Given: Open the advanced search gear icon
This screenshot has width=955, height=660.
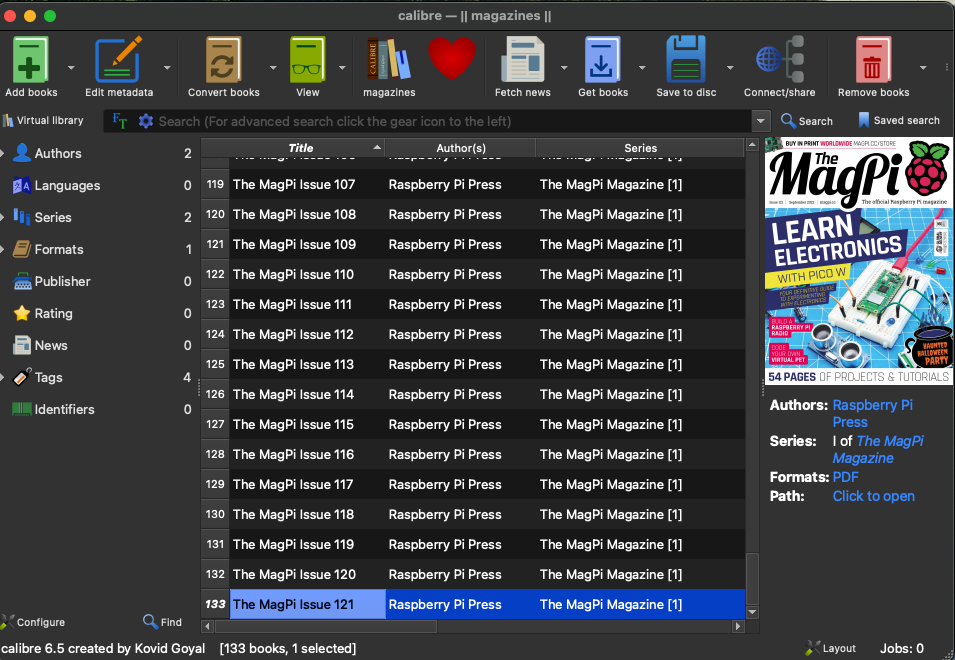Looking at the screenshot, I should (146, 121).
